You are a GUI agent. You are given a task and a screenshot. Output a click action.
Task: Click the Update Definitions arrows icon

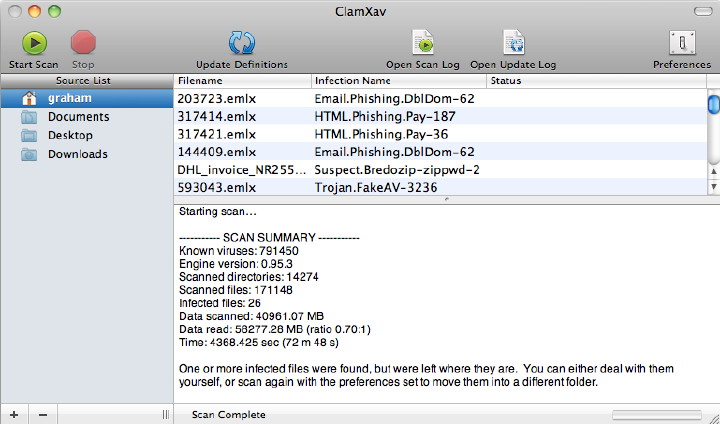(242, 43)
